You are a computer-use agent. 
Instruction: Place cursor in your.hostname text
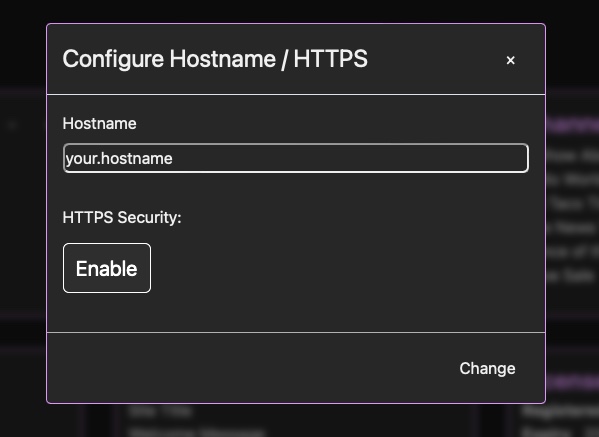pos(119,159)
